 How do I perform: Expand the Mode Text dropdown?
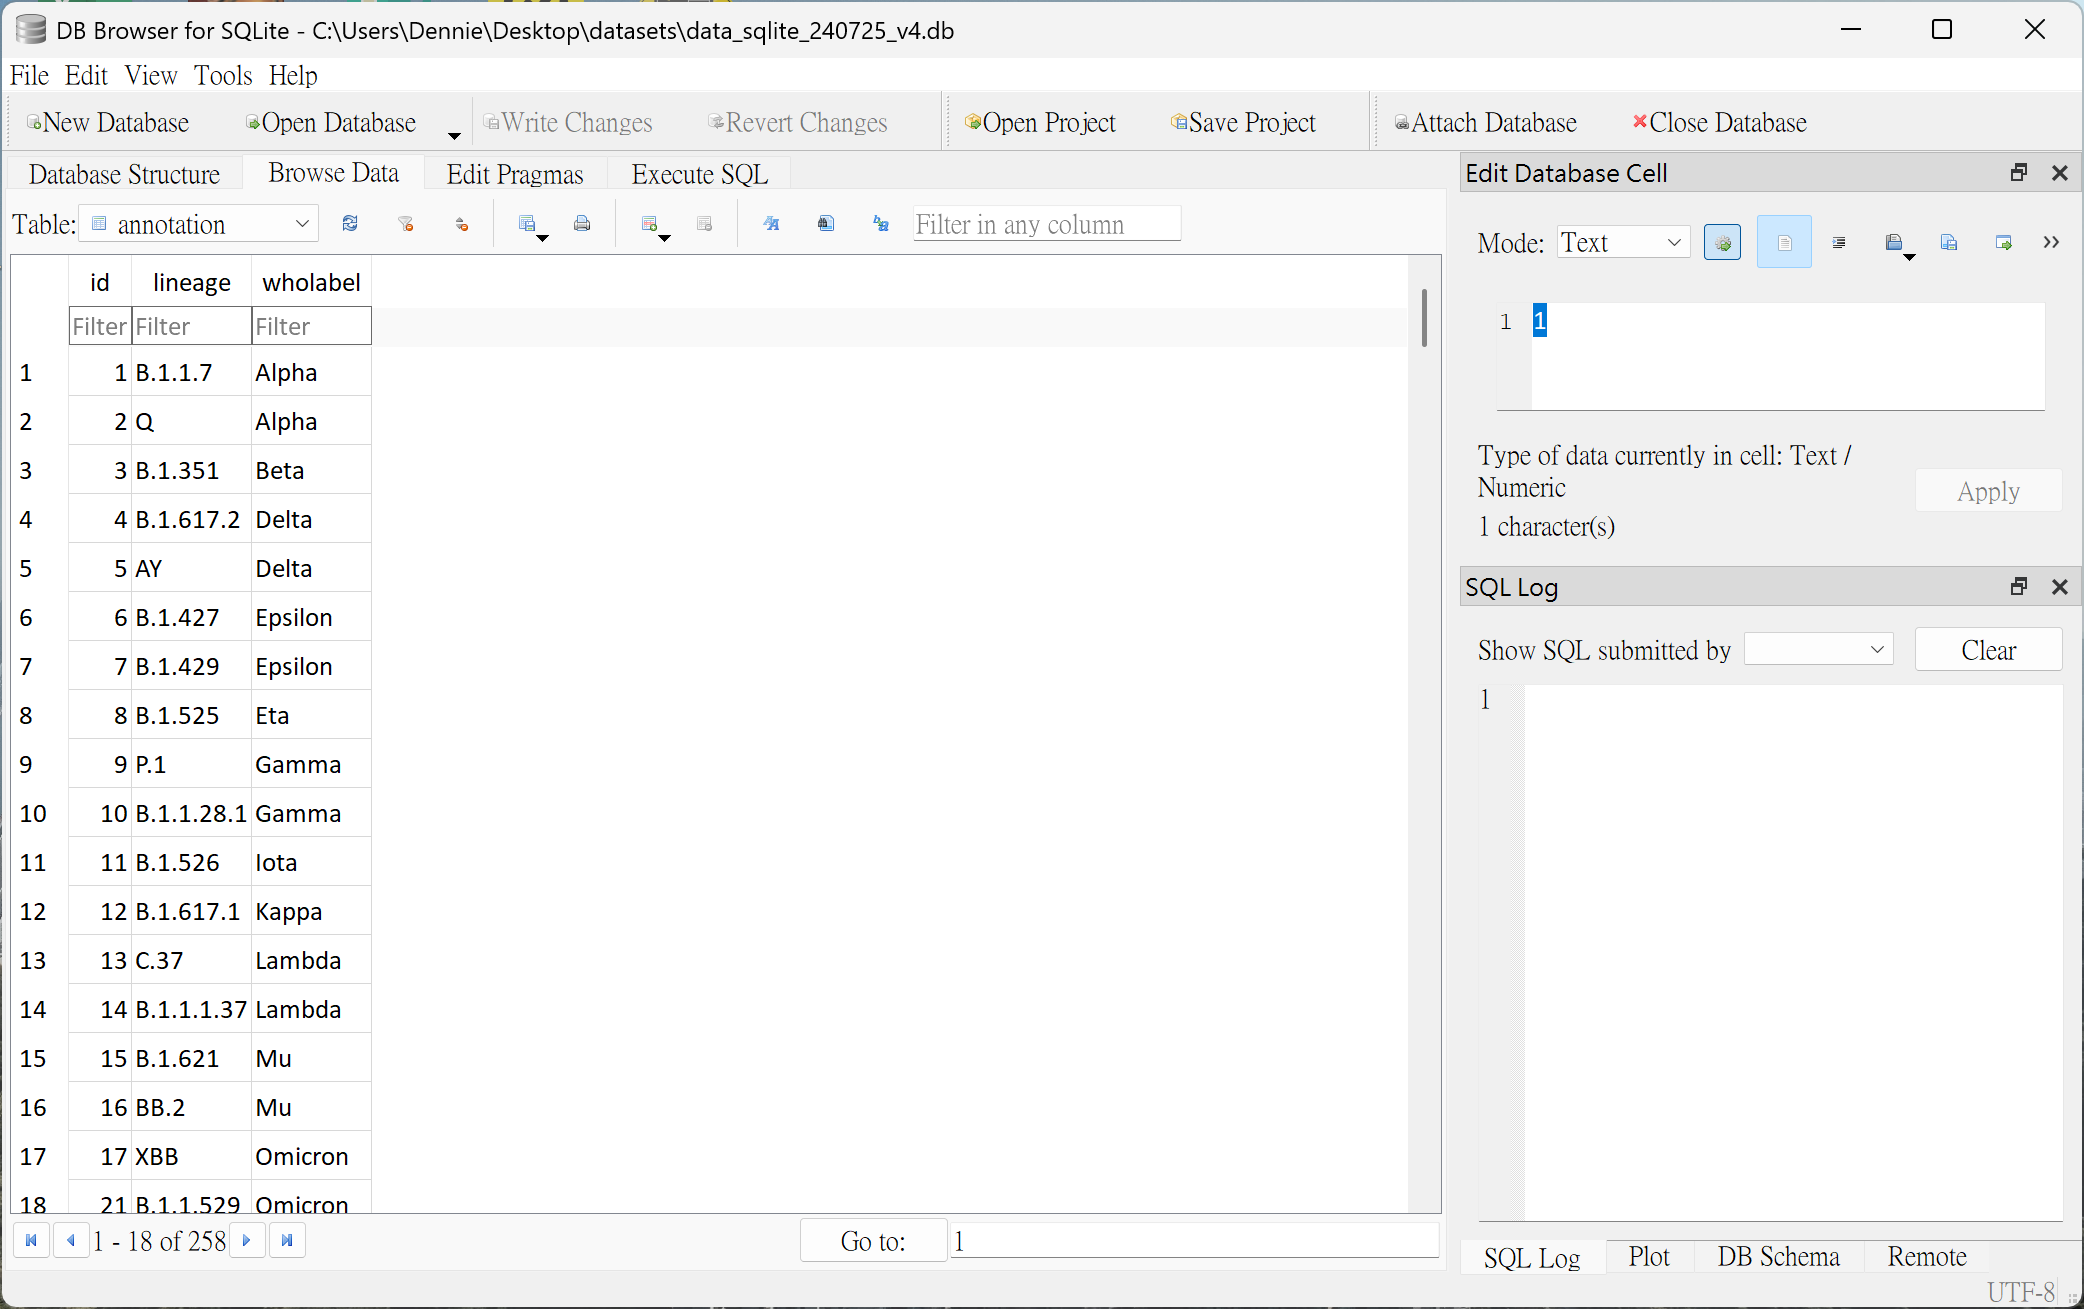(x=1622, y=243)
